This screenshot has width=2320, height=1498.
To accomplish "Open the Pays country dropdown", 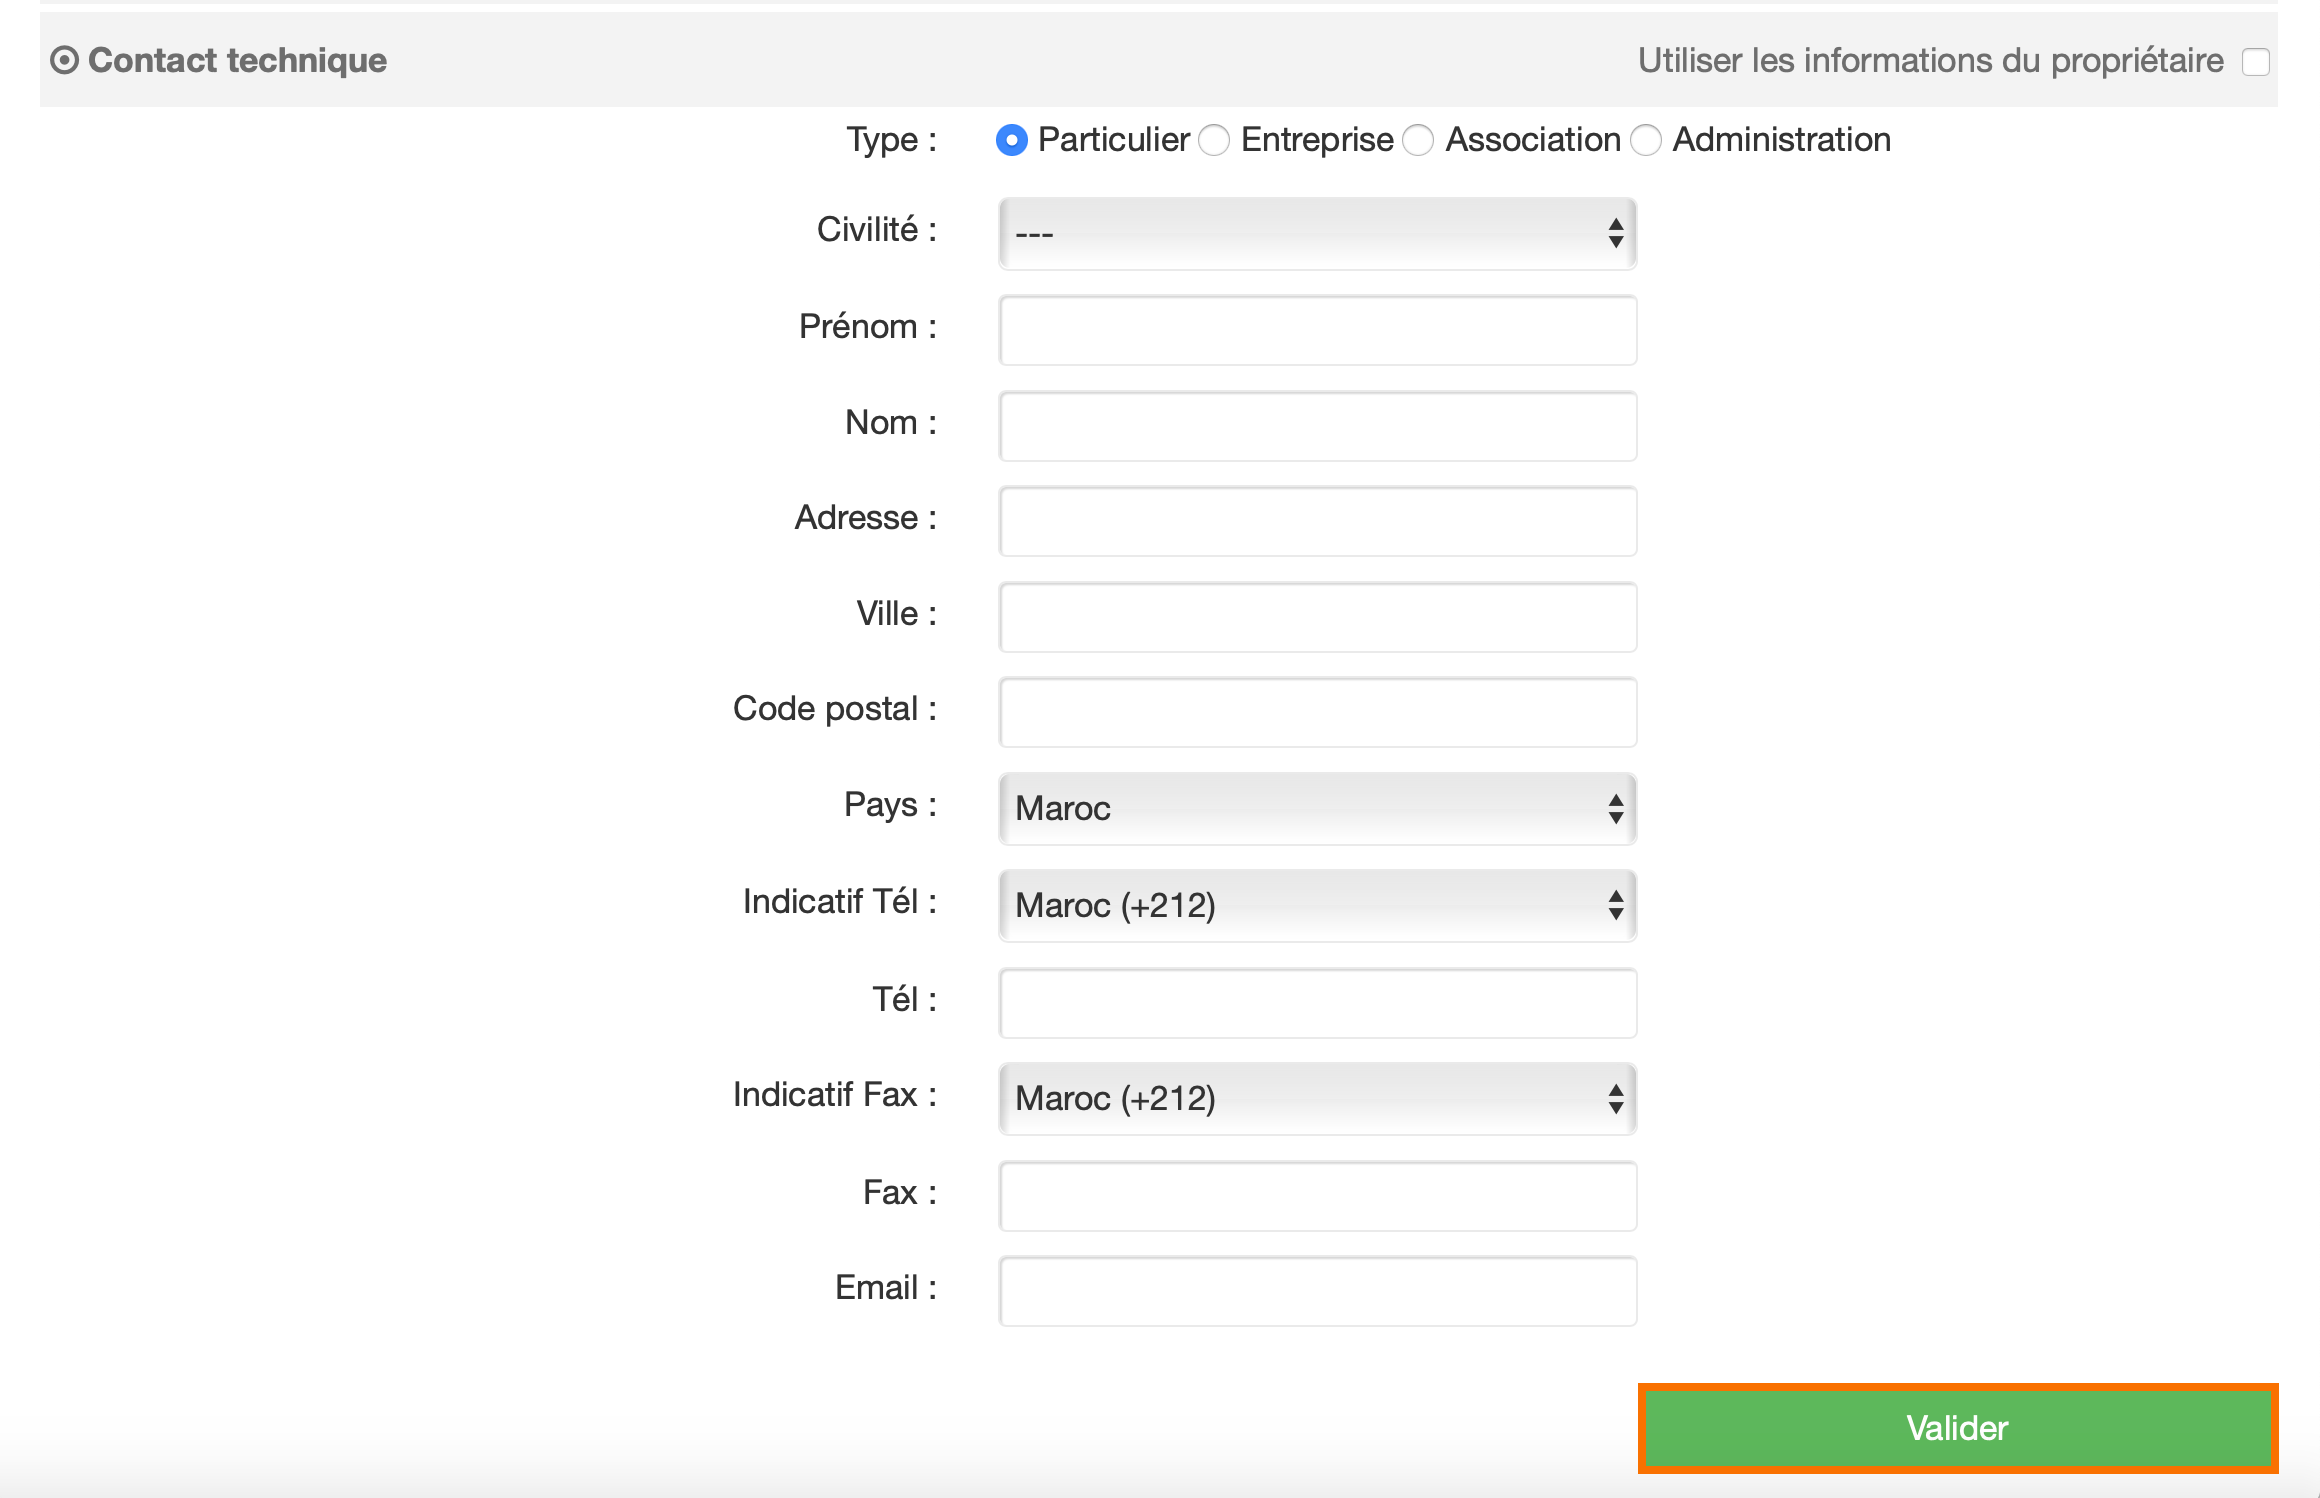I will [x=1317, y=808].
